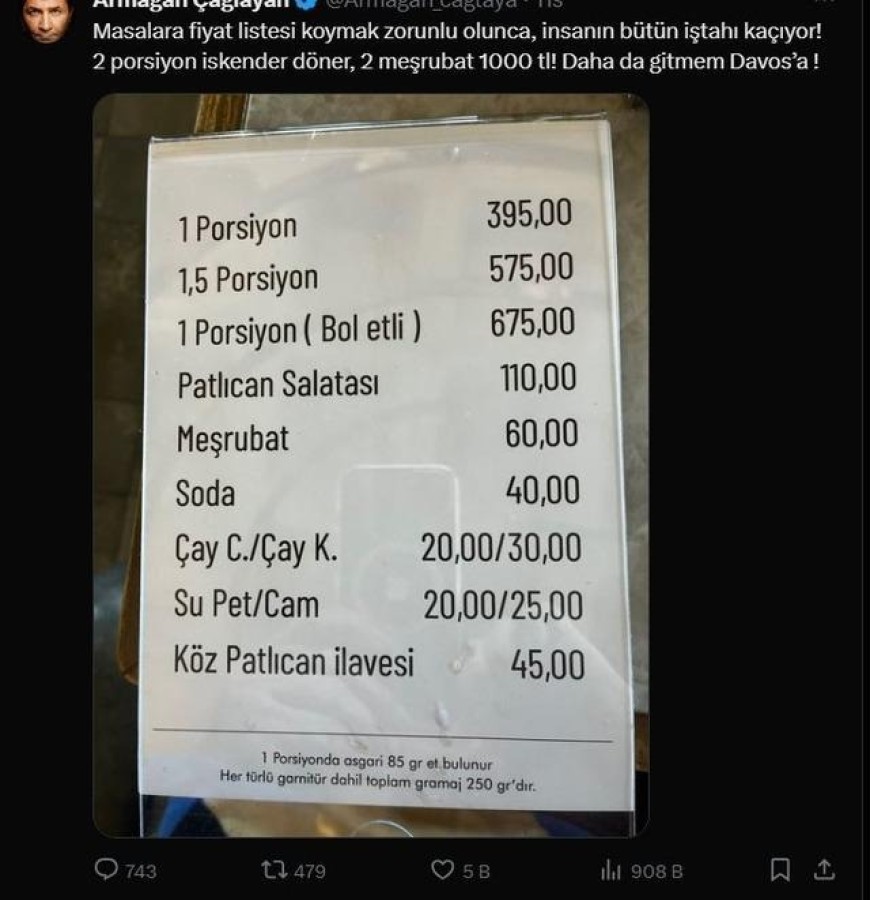Screen dimensions: 870x900
Task: Click the reply icon with 743 comments
Action: pyautogui.click(x=106, y=870)
